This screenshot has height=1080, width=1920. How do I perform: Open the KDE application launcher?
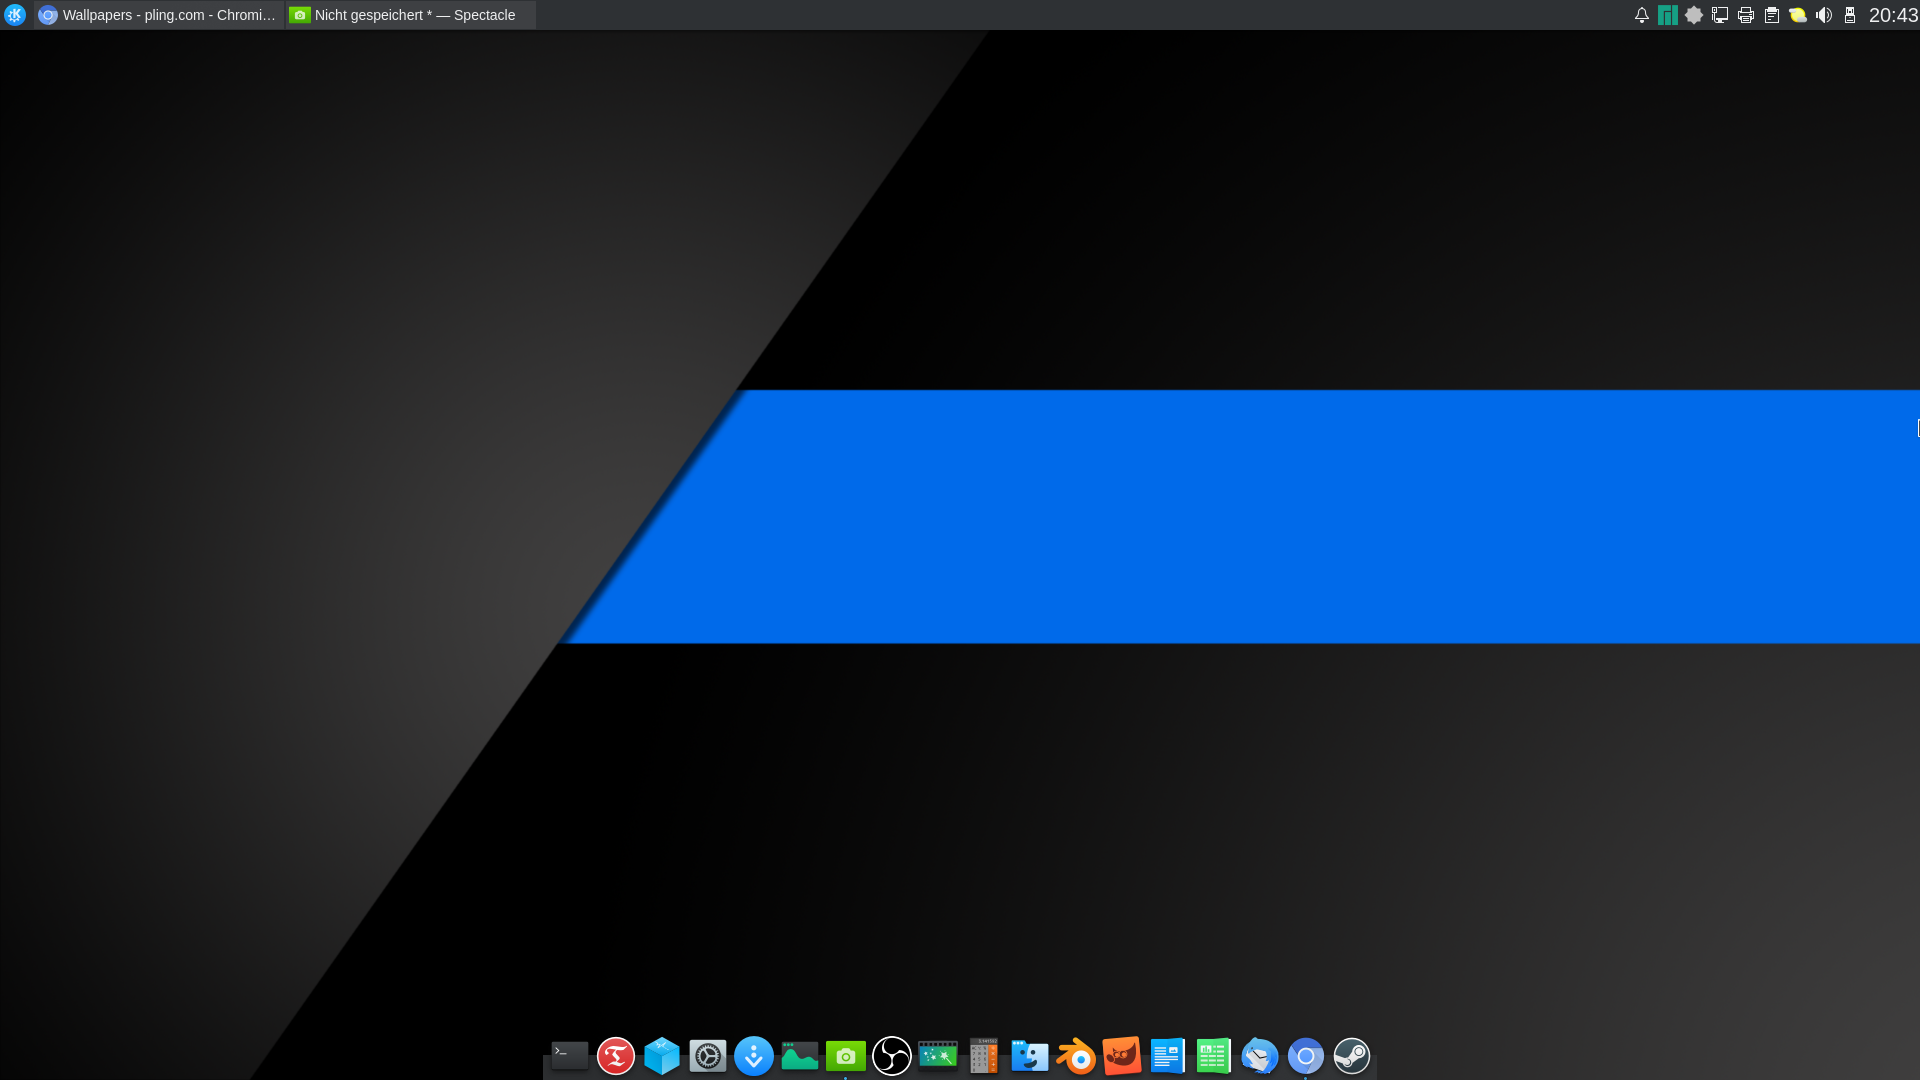(15, 15)
